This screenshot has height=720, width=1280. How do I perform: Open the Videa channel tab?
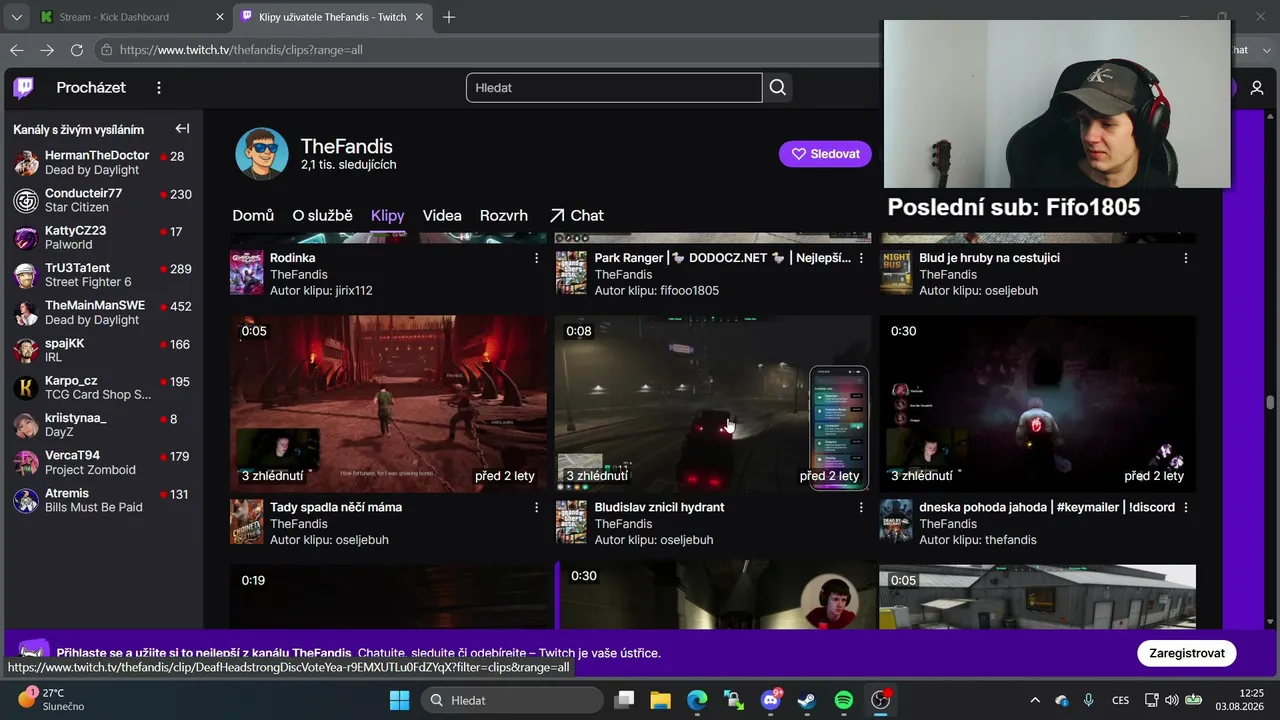click(x=442, y=215)
